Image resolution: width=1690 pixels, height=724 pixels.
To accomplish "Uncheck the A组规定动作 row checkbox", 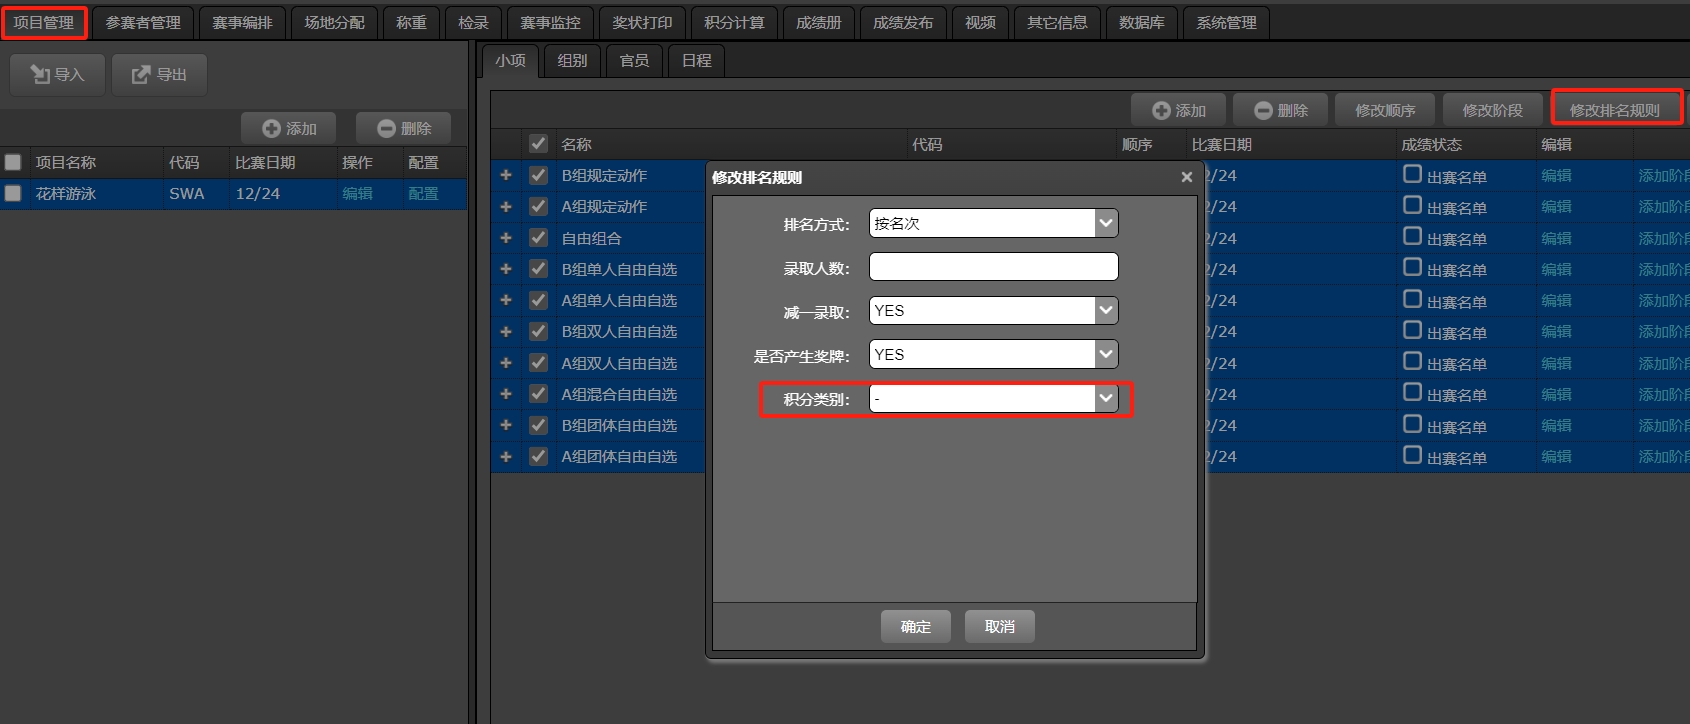I will tap(538, 206).
